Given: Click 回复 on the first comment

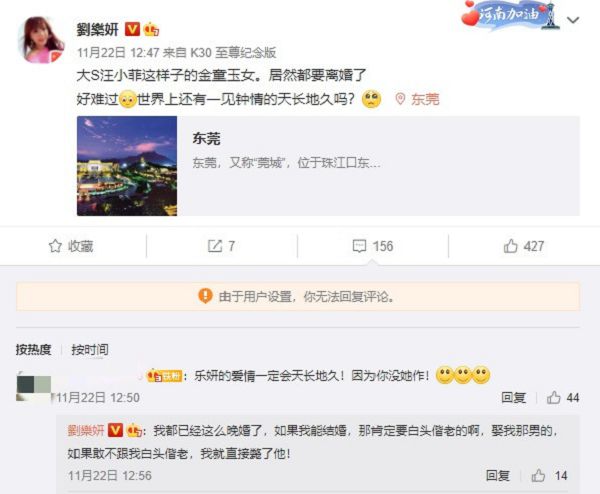Looking at the screenshot, I should pos(514,398).
